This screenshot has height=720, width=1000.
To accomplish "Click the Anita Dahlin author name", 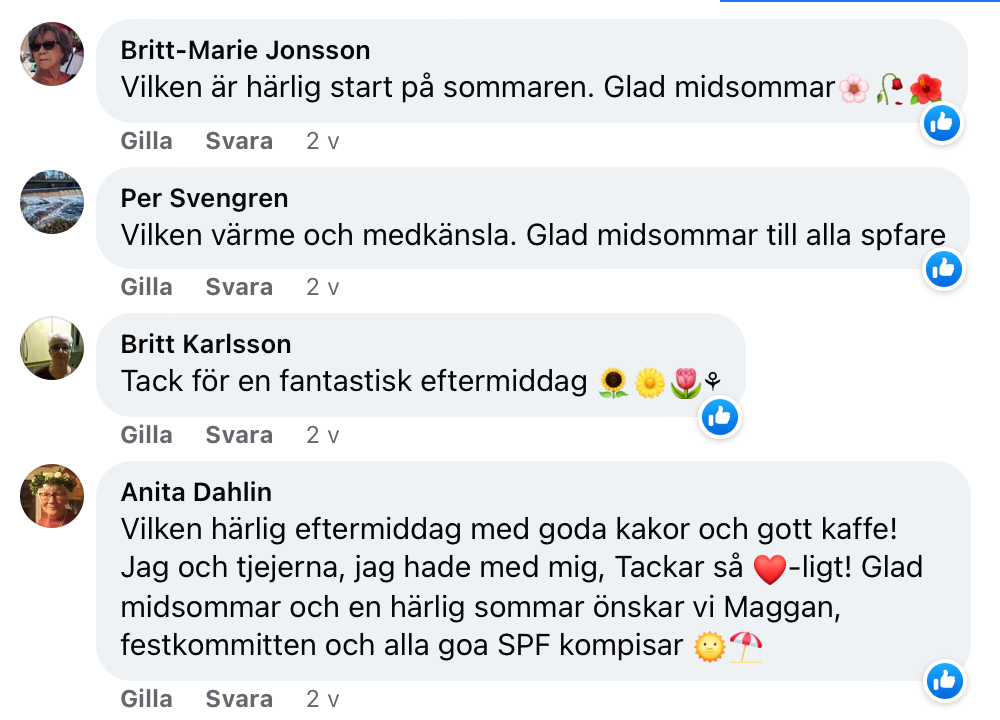I will (x=196, y=492).
